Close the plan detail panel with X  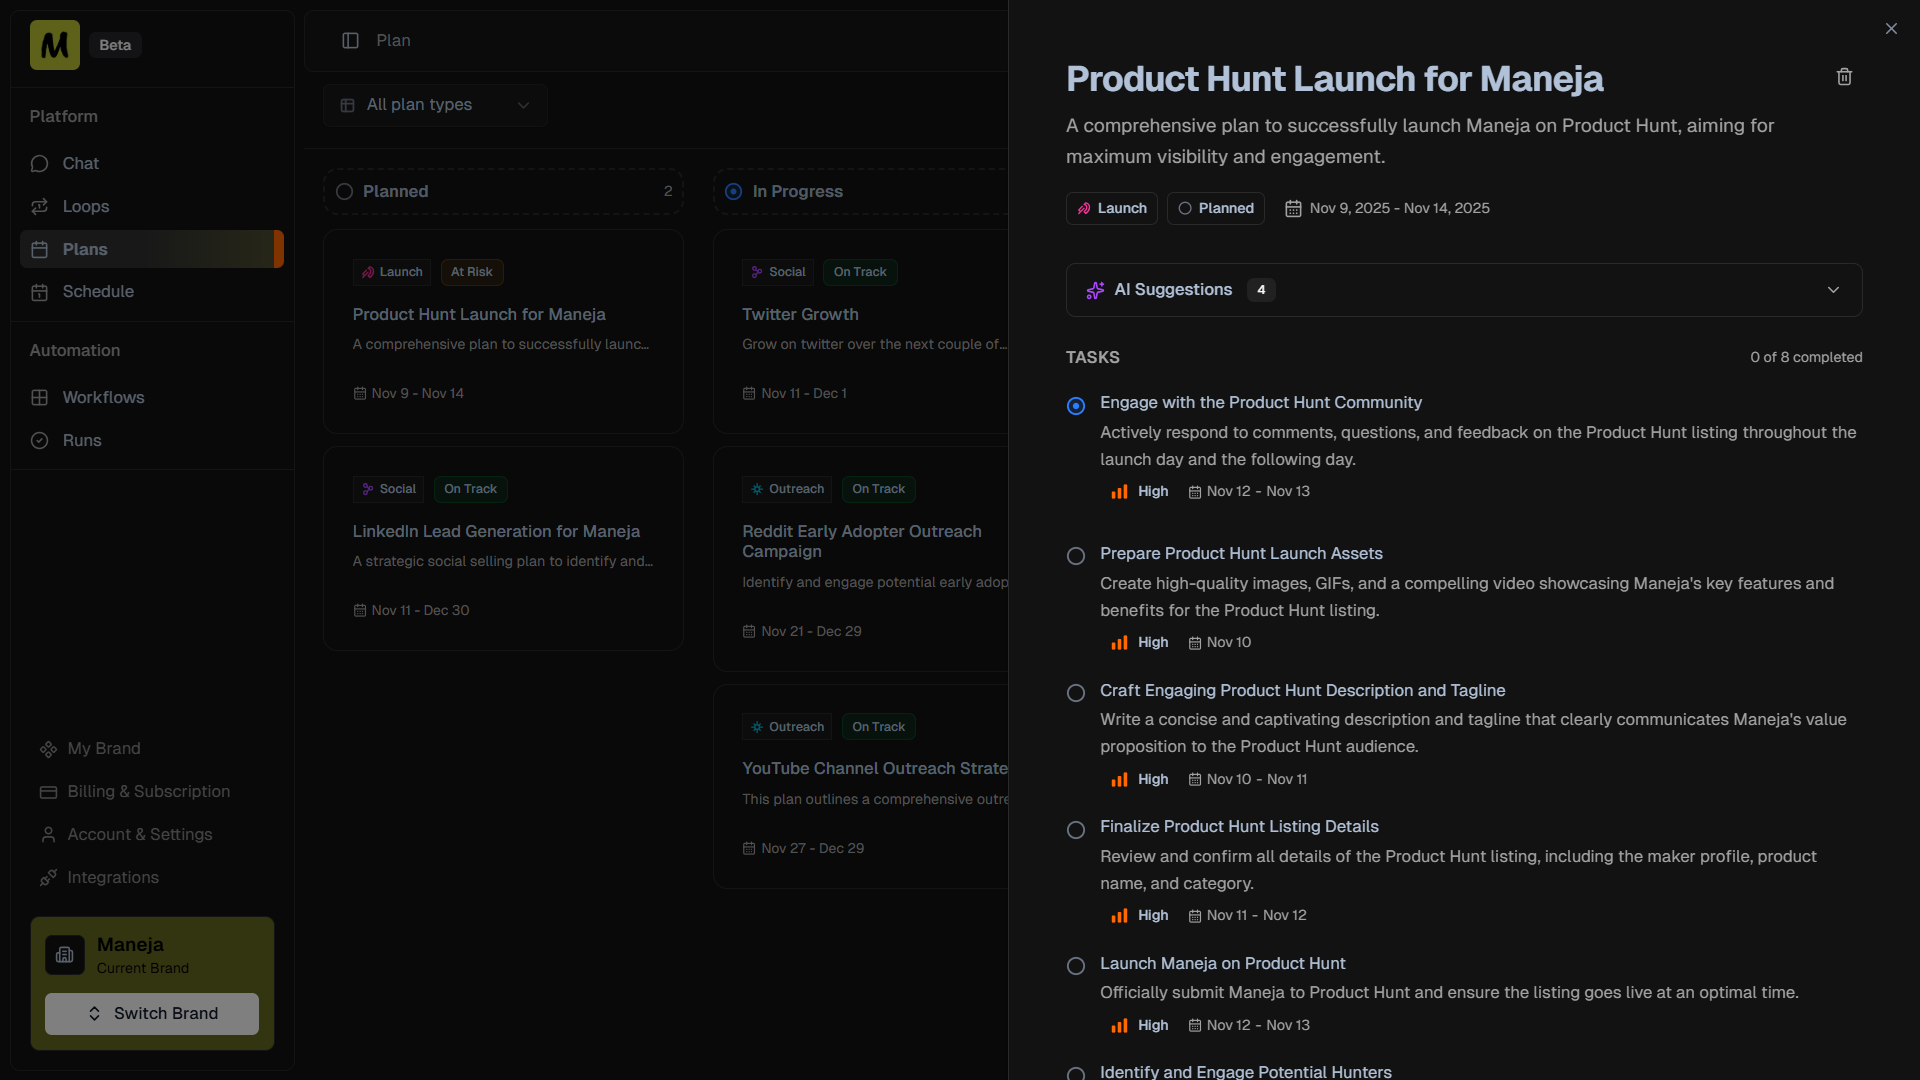pos(1891,29)
